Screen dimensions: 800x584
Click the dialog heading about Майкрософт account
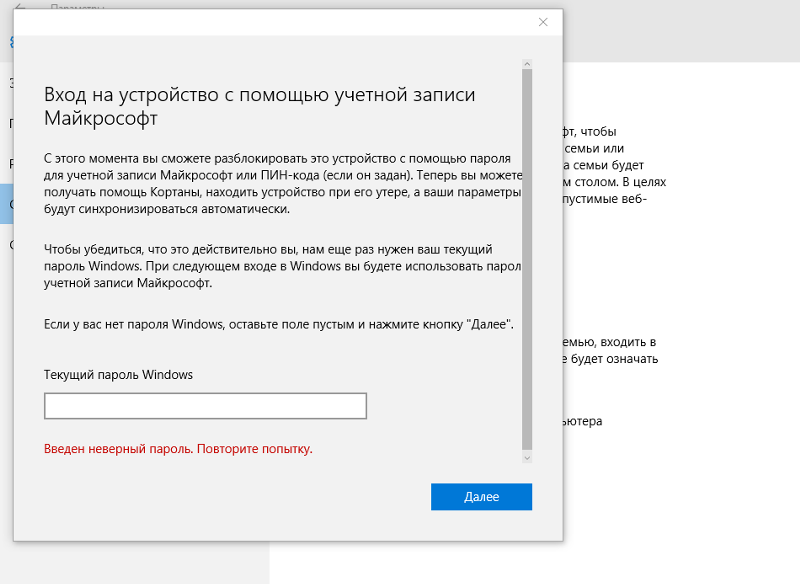260,106
